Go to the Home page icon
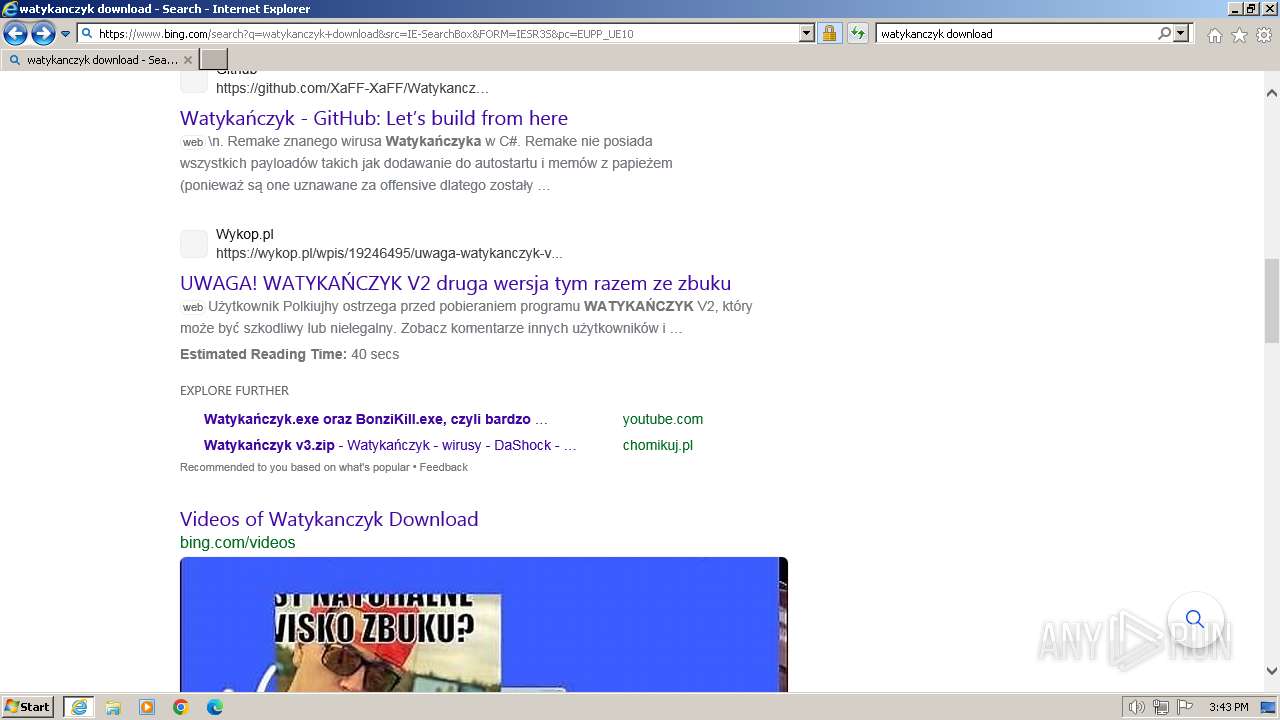 tap(1214, 35)
